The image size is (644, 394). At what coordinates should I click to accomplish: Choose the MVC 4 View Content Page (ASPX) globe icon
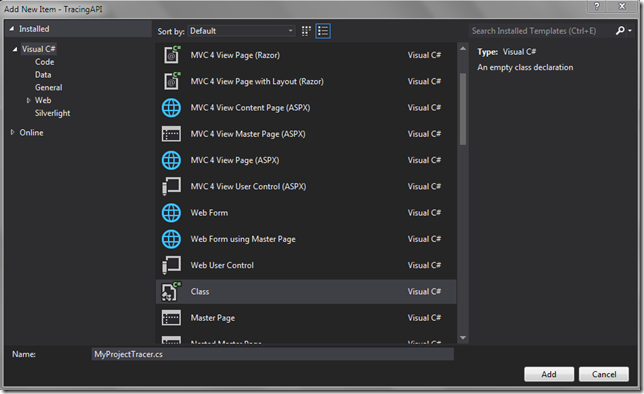tap(171, 108)
